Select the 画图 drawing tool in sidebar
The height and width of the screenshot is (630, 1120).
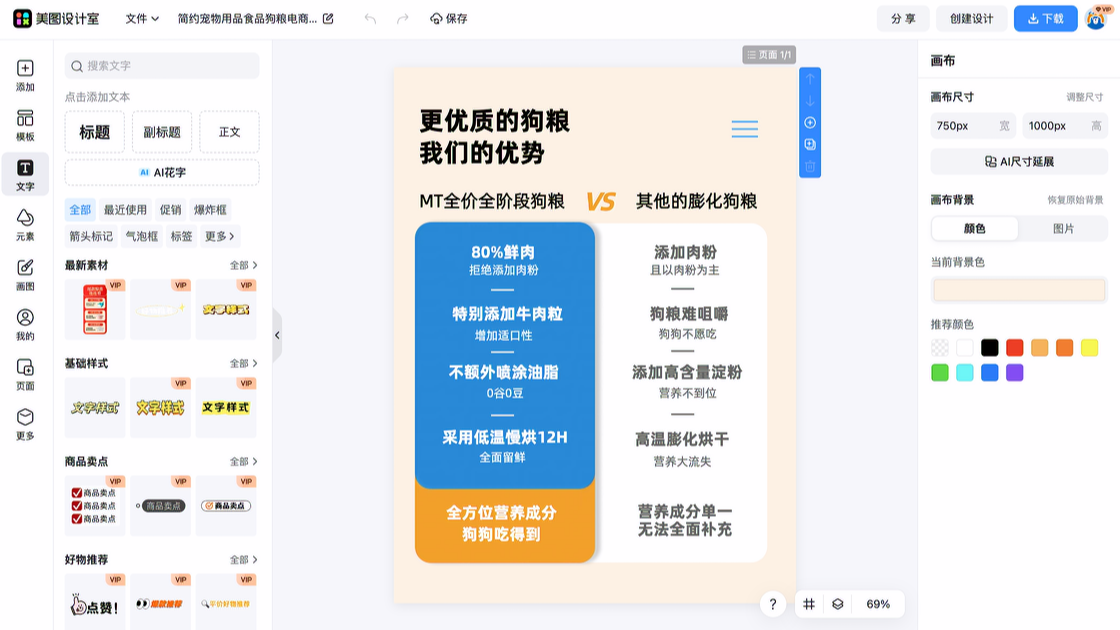pos(25,275)
